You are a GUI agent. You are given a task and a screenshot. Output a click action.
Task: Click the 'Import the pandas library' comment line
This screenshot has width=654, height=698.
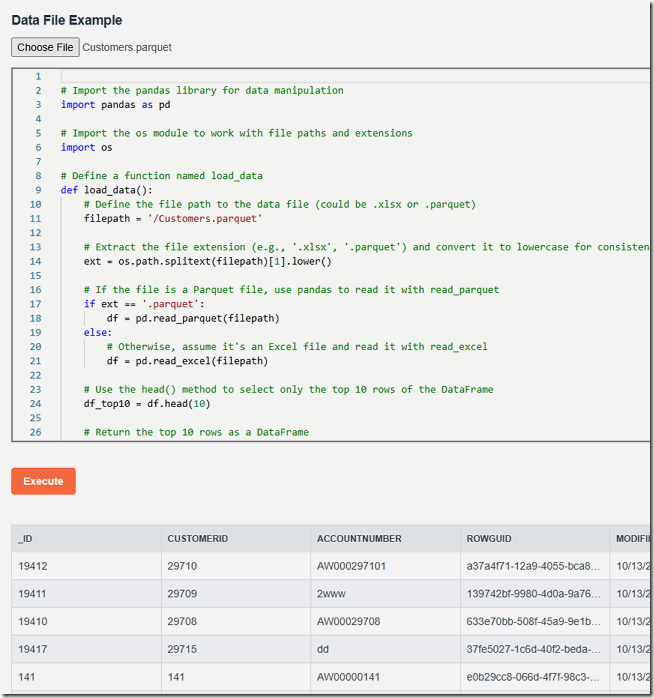click(x=202, y=90)
